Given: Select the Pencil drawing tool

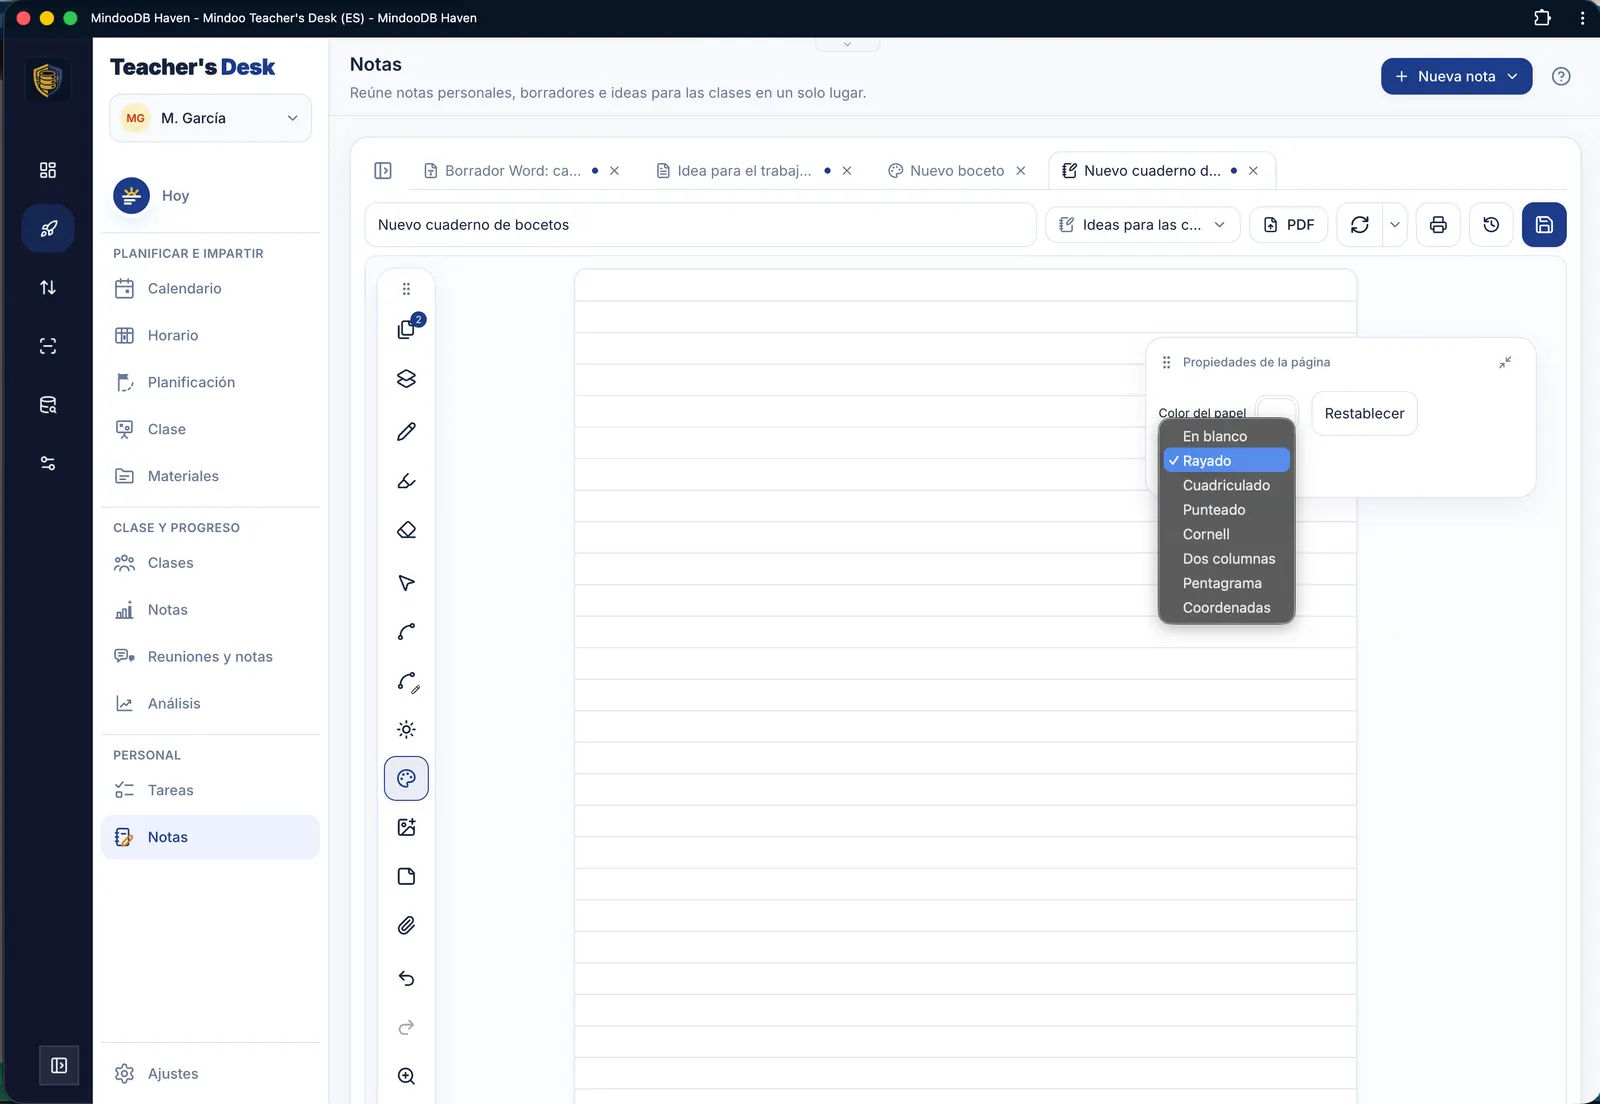Looking at the screenshot, I should (x=406, y=432).
